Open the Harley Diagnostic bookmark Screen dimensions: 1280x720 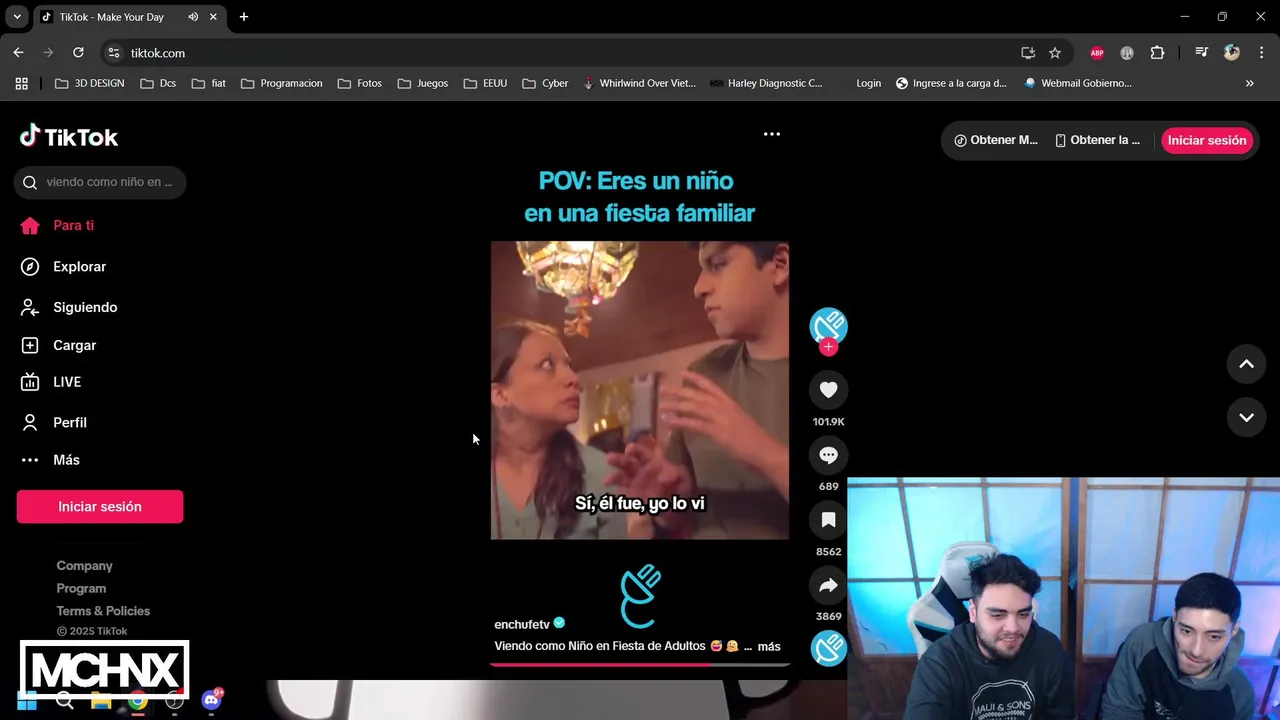(x=765, y=83)
